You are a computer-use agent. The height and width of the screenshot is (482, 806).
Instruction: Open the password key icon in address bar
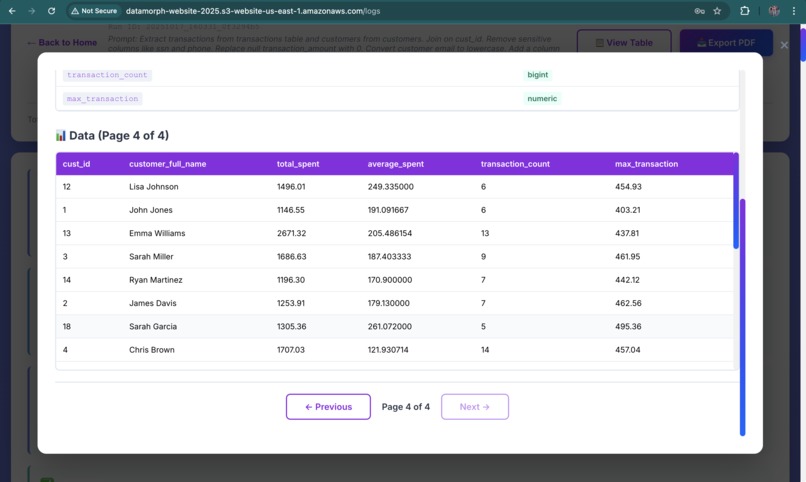point(699,11)
